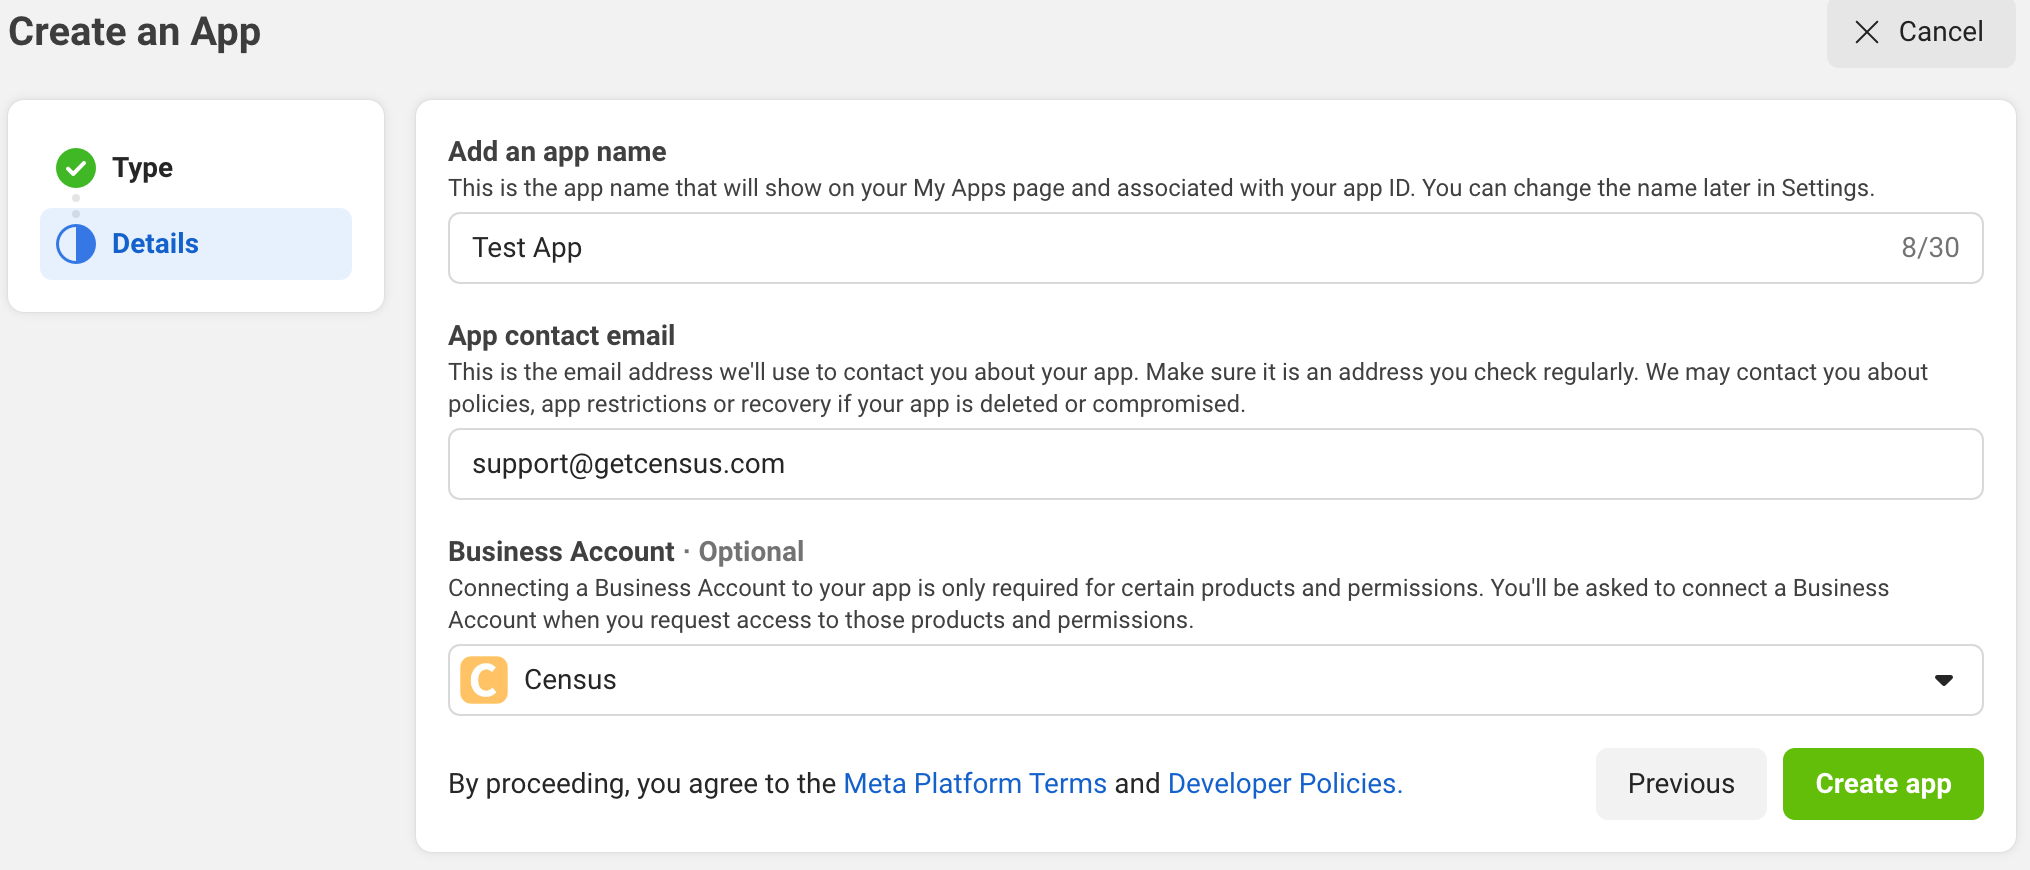Click the green checkmark icon next to Type
The height and width of the screenshot is (870, 2030).
tap(76, 168)
